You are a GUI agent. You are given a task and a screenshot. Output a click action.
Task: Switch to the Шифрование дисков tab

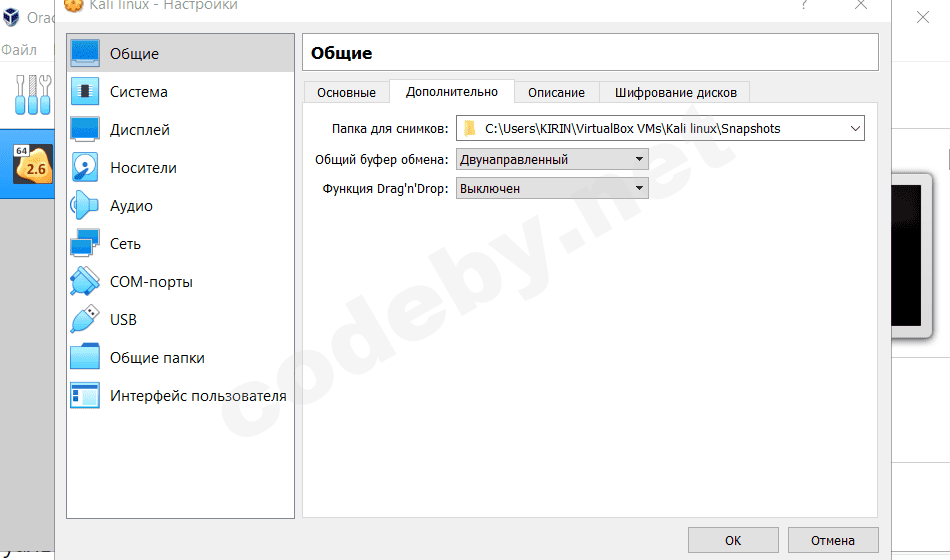click(x=676, y=92)
